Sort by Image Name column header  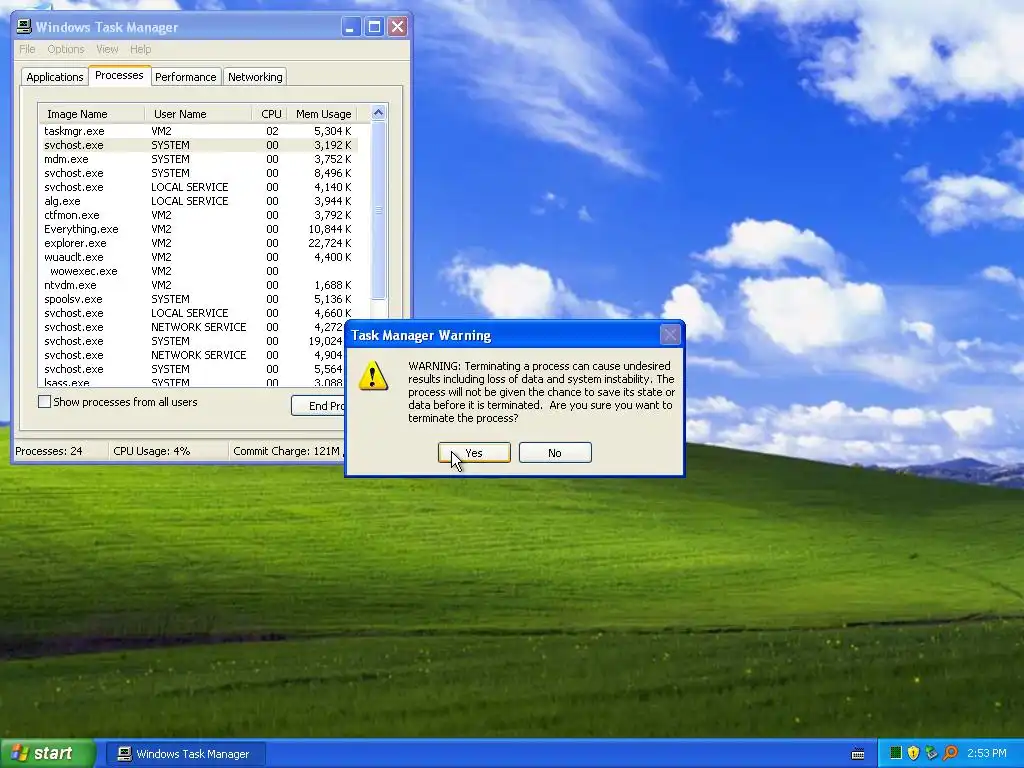tap(91, 114)
